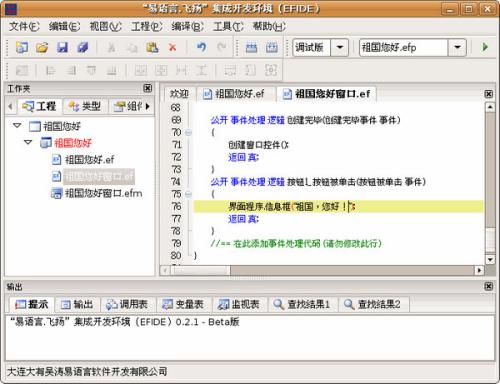Click the Save floppy disk icon
Viewport: 500px width, 384px height.
click(x=62, y=47)
